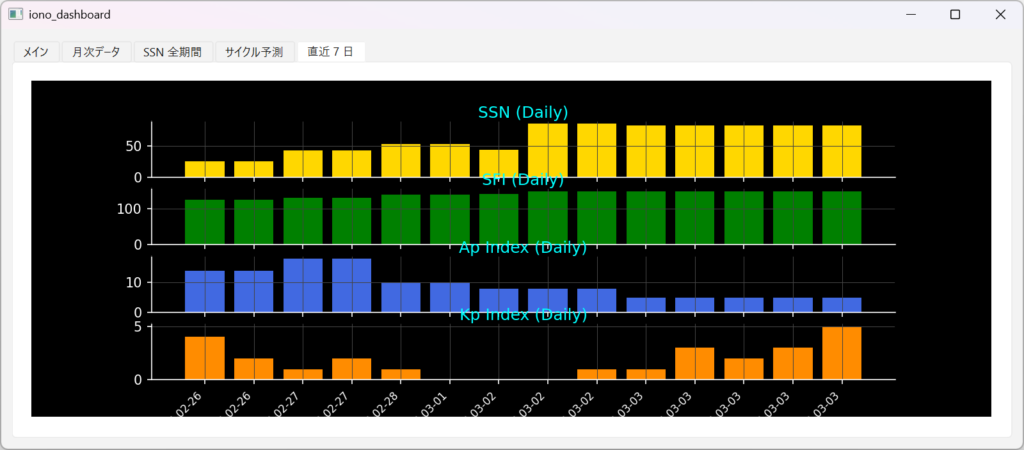Minimize the iono_dashboard window
The height and width of the screenshot is (450, 1024).
[x=909, y=15]
